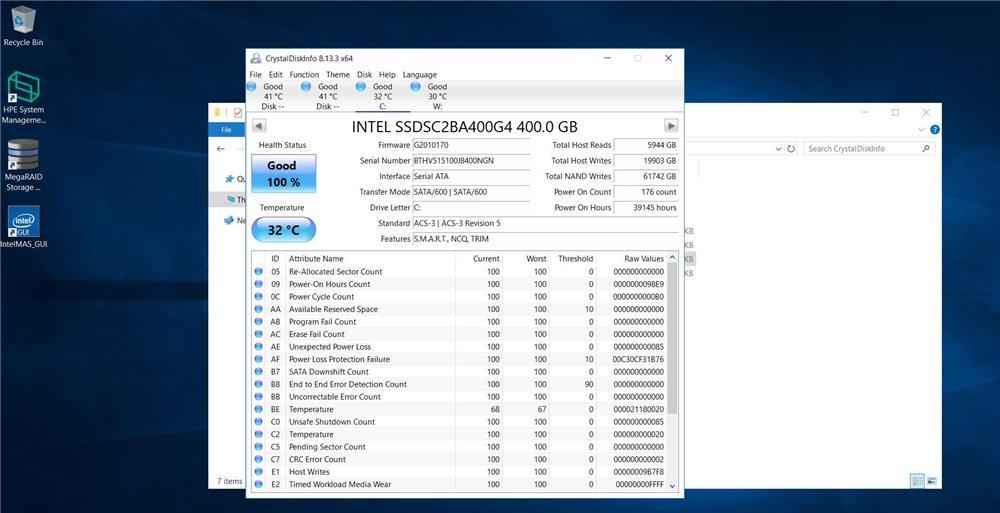1000x513 pixels.
Task: Launch the IntelMAS_GUI desktop shortcut
Action: [24, 227]
